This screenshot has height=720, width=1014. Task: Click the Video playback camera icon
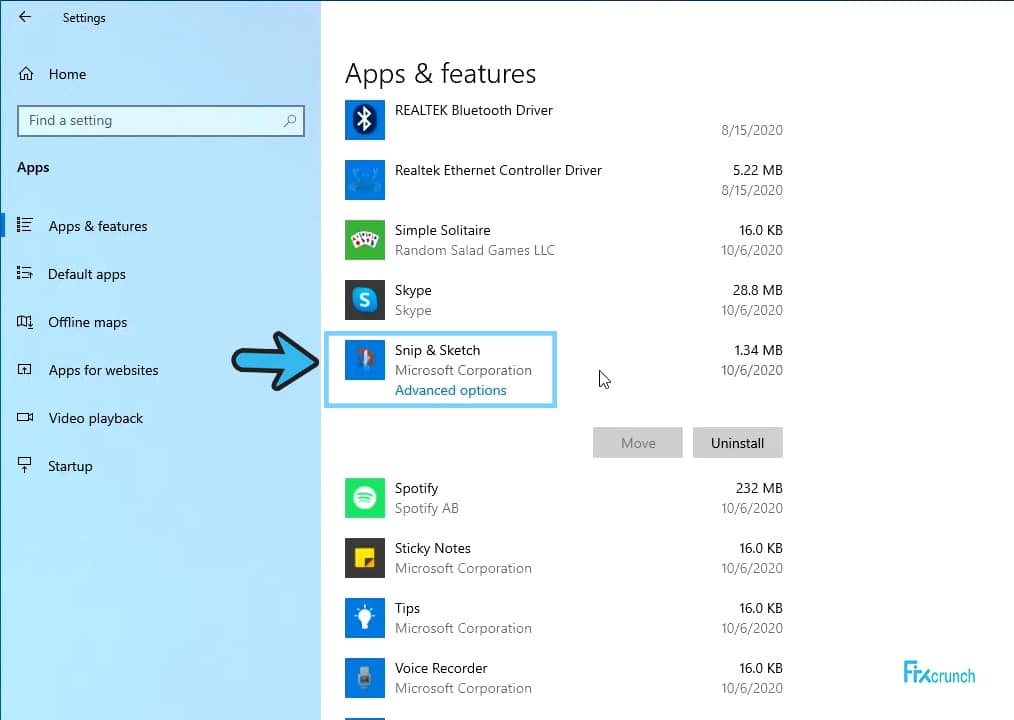(x=25, y=417)
